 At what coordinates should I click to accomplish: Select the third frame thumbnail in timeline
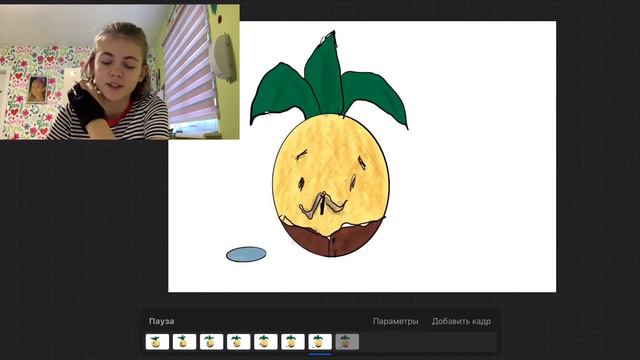[x=211, y=342]
